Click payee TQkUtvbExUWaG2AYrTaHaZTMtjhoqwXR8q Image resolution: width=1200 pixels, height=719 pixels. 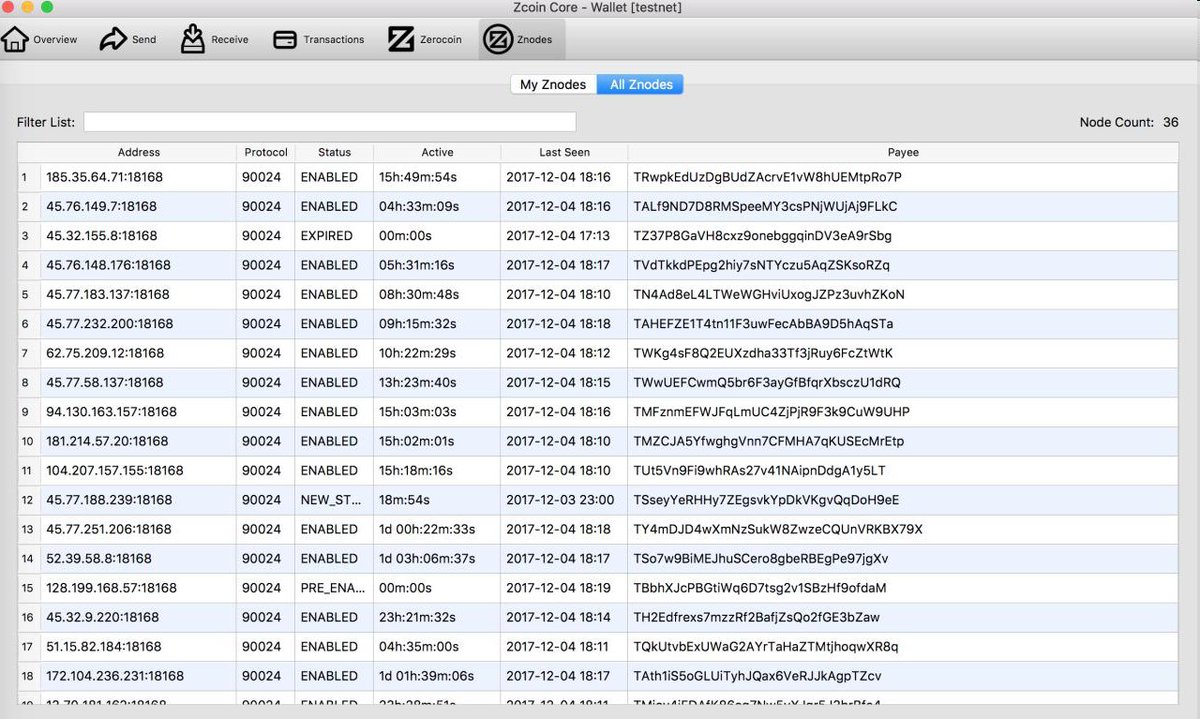click(x=765, y=646)
